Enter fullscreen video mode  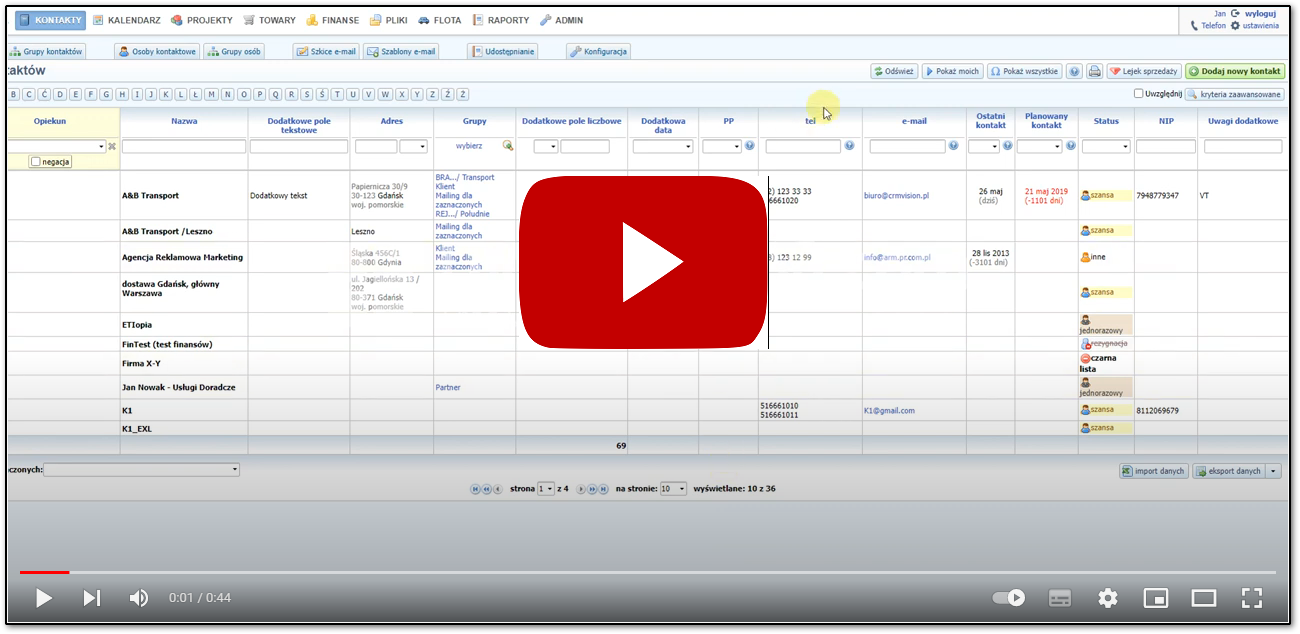click(1251, 598)
